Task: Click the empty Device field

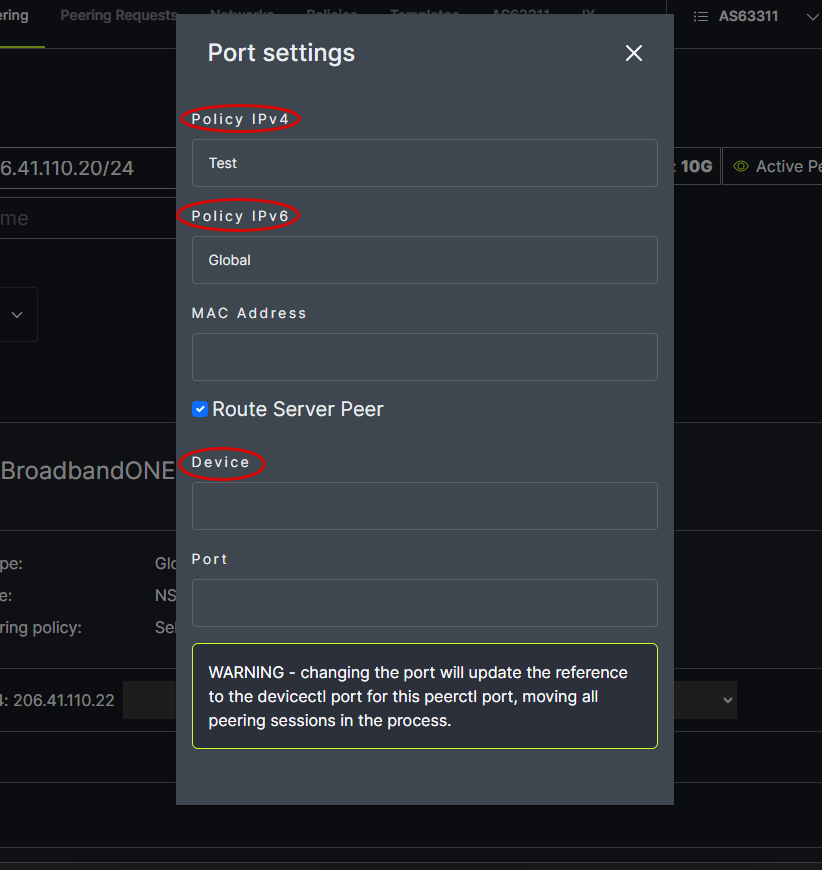Action: (424, 506)
